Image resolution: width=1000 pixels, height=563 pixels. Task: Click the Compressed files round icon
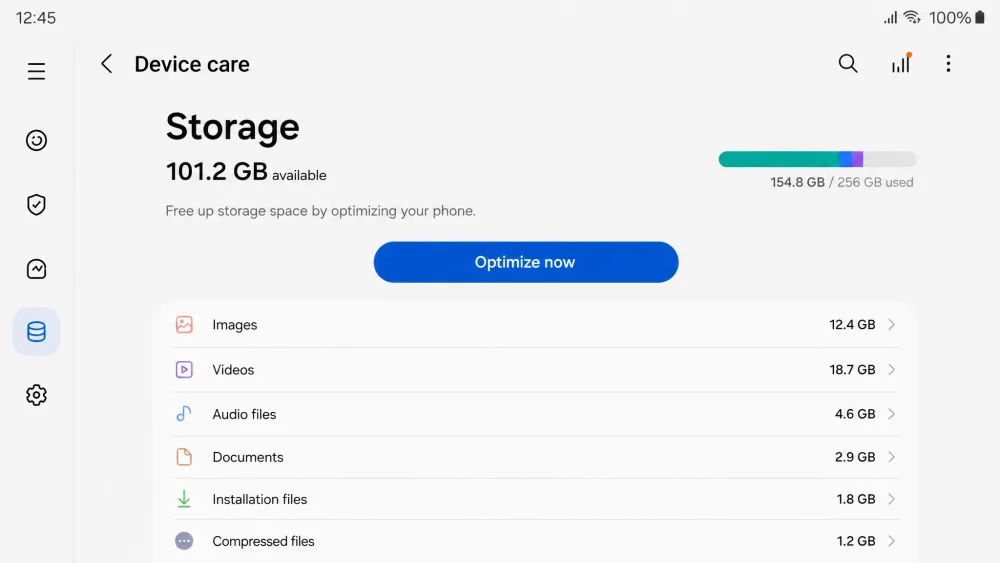point(184,541)
